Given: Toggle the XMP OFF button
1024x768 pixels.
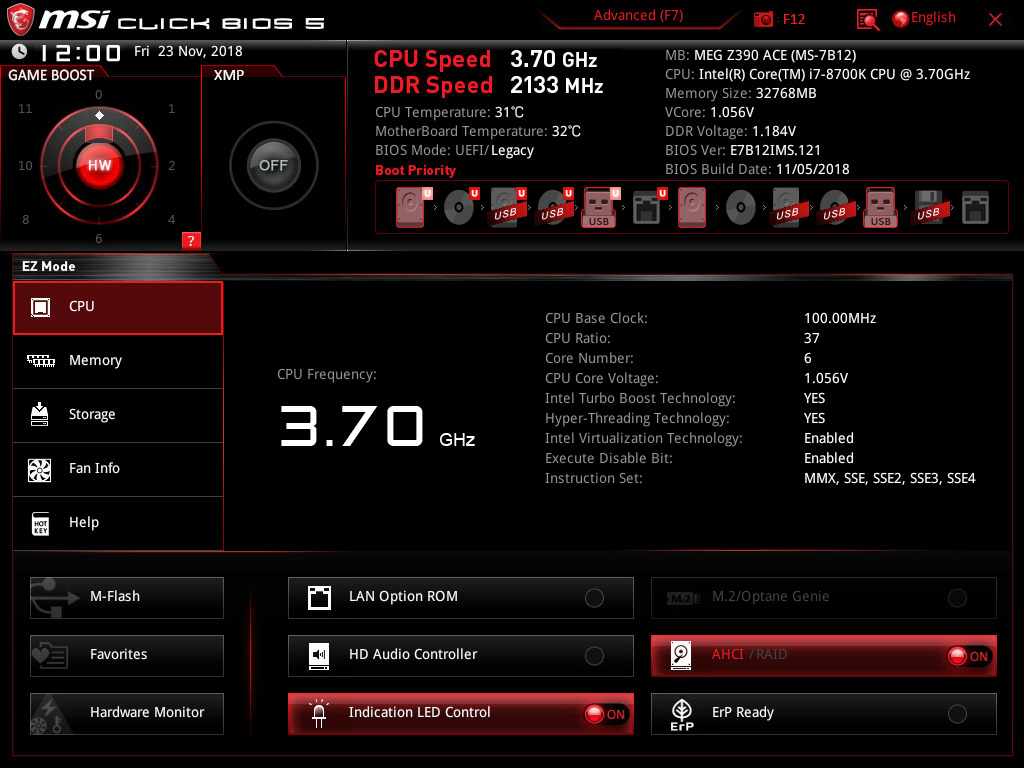Looking at the screenshot, I should click(x=273, y=165).
